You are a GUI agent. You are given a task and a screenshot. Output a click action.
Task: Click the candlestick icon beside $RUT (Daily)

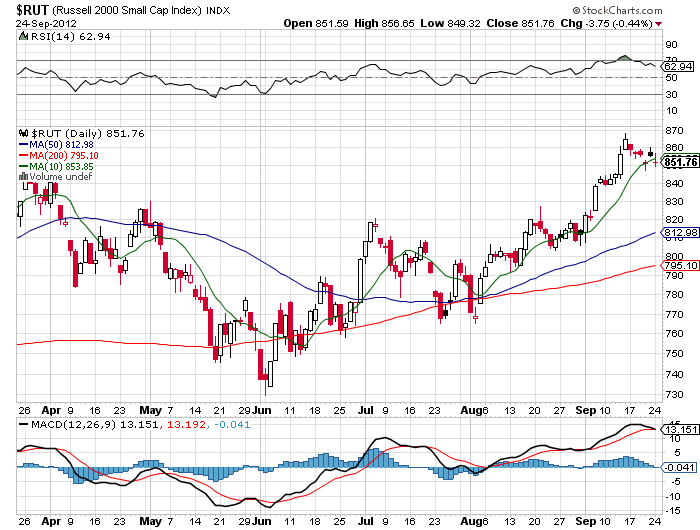(23, 133)
